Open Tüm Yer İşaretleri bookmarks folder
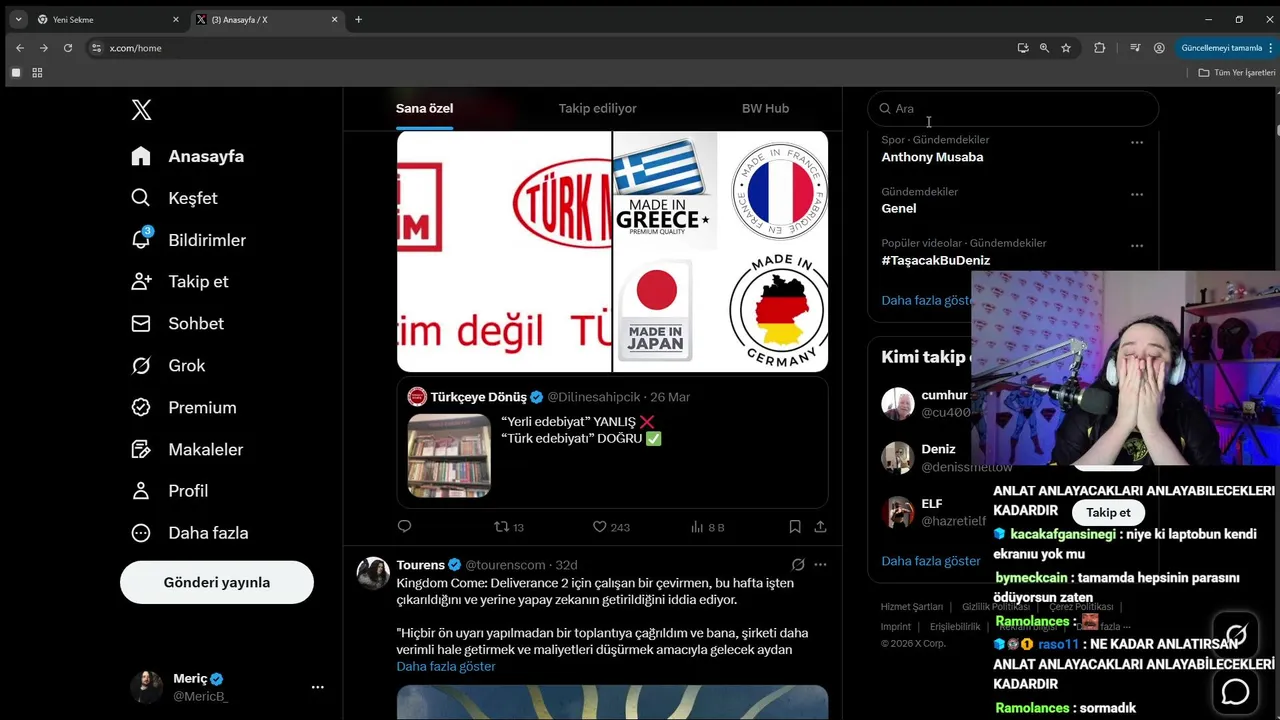The height and width of the screenshot is (720, 1280). point(1237,73)
